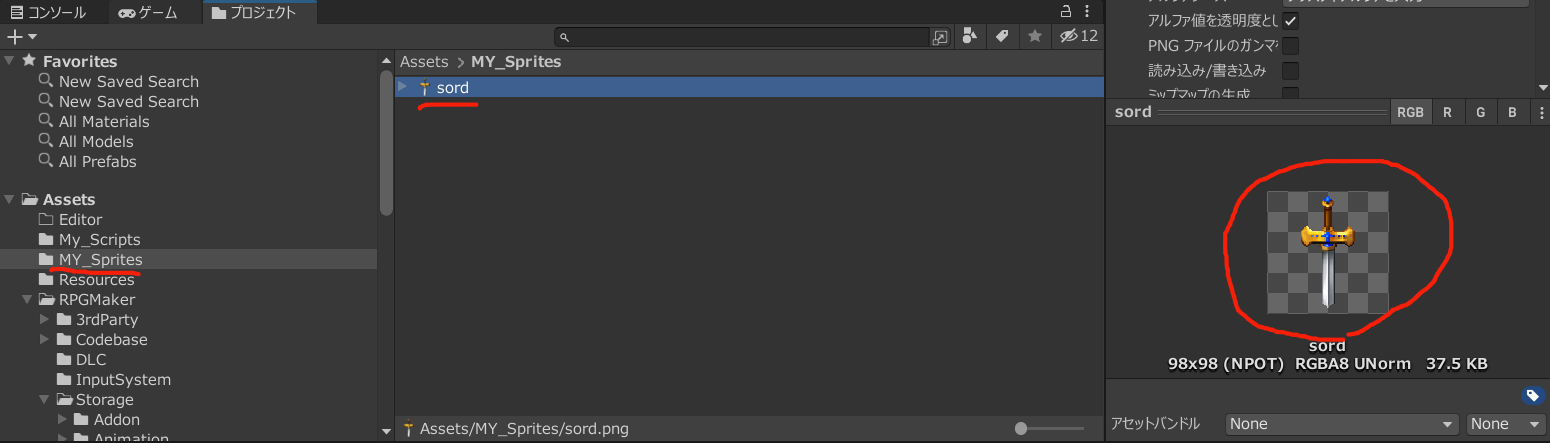Viewport: 1550px width, 443px height.
Task: Show only the R channel preview
Action: point(1447,112)
